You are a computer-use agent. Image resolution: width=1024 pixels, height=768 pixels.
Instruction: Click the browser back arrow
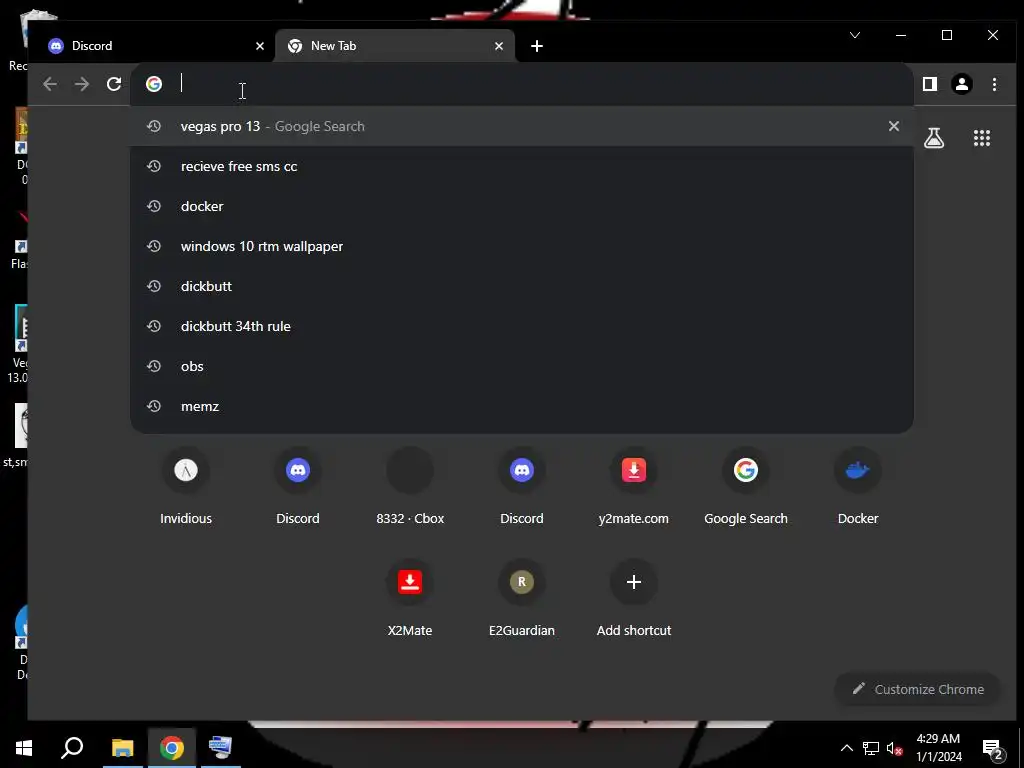[50, 84]
